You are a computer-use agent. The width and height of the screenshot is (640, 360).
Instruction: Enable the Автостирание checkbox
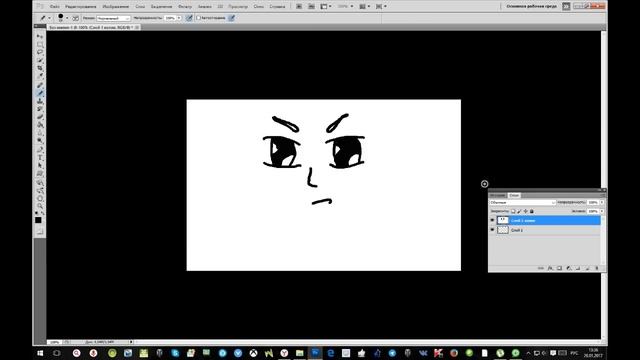coord(198,18)
